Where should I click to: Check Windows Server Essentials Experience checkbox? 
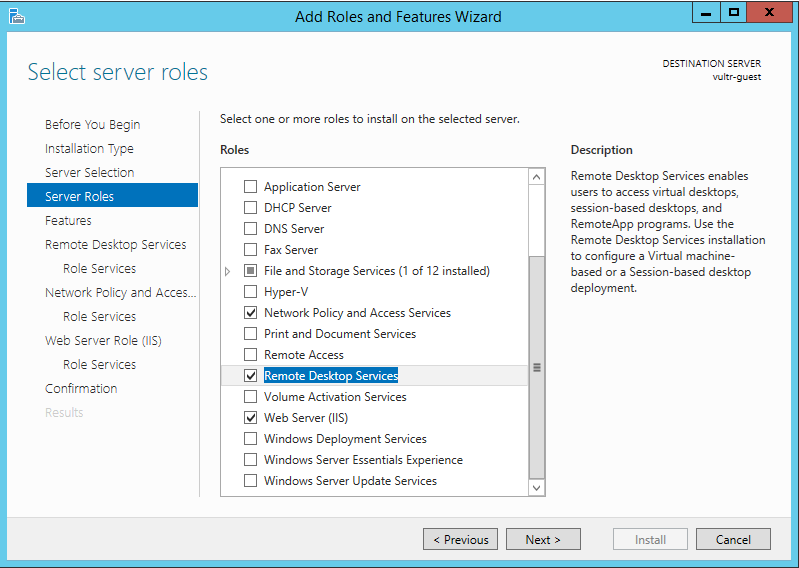(x=250, y=459)
